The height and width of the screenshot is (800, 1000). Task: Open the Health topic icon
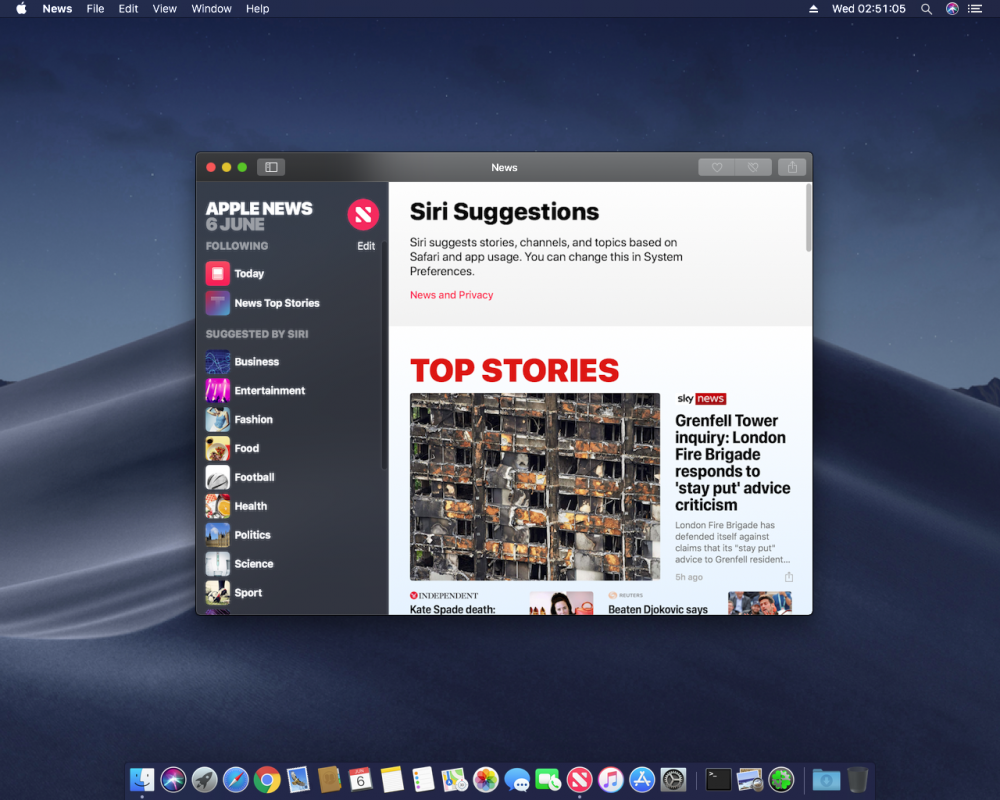tap(217, 506)
